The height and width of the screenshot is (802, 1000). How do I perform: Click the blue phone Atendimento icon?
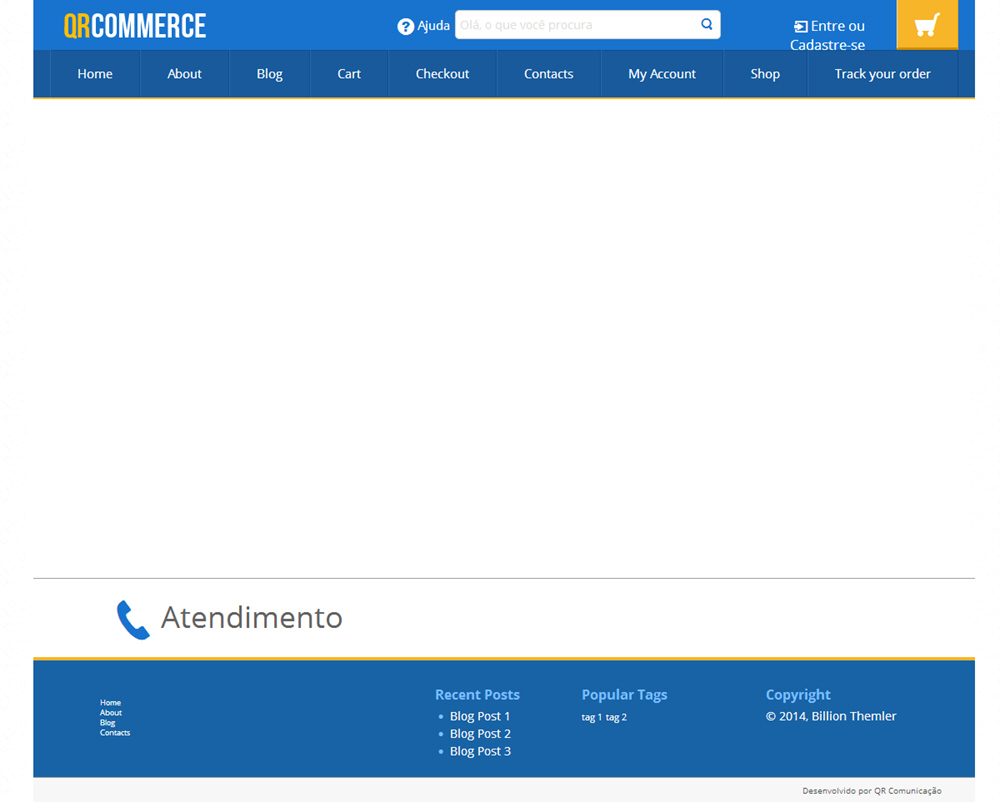click(x=133, y=619)
